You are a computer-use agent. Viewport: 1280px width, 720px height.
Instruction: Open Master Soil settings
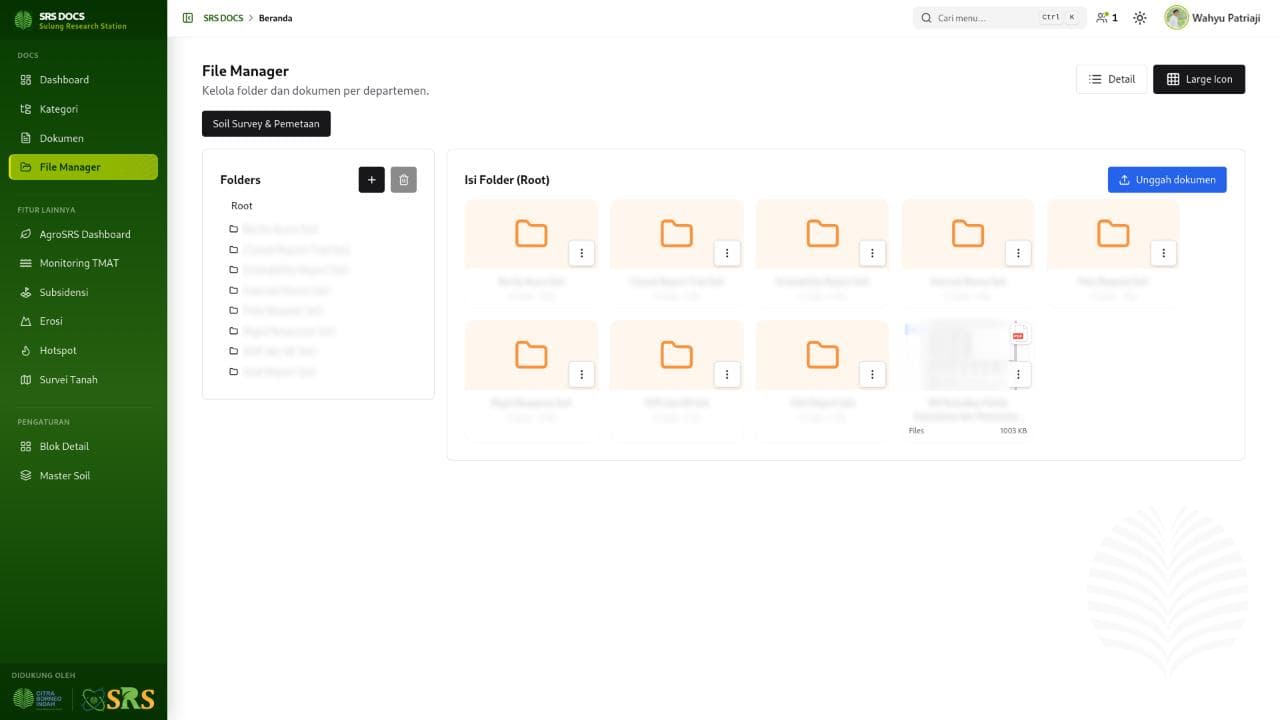pos(83,476)
